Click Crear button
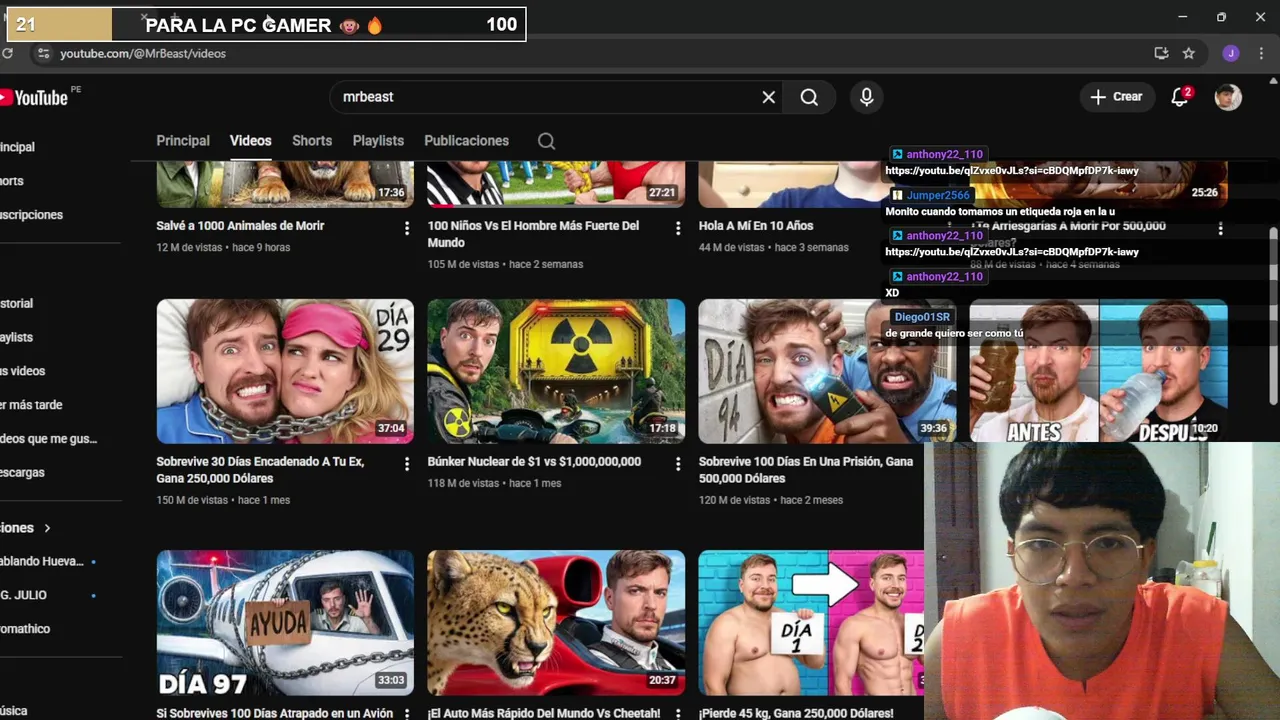1280x720 pixels. (1116, 97)
